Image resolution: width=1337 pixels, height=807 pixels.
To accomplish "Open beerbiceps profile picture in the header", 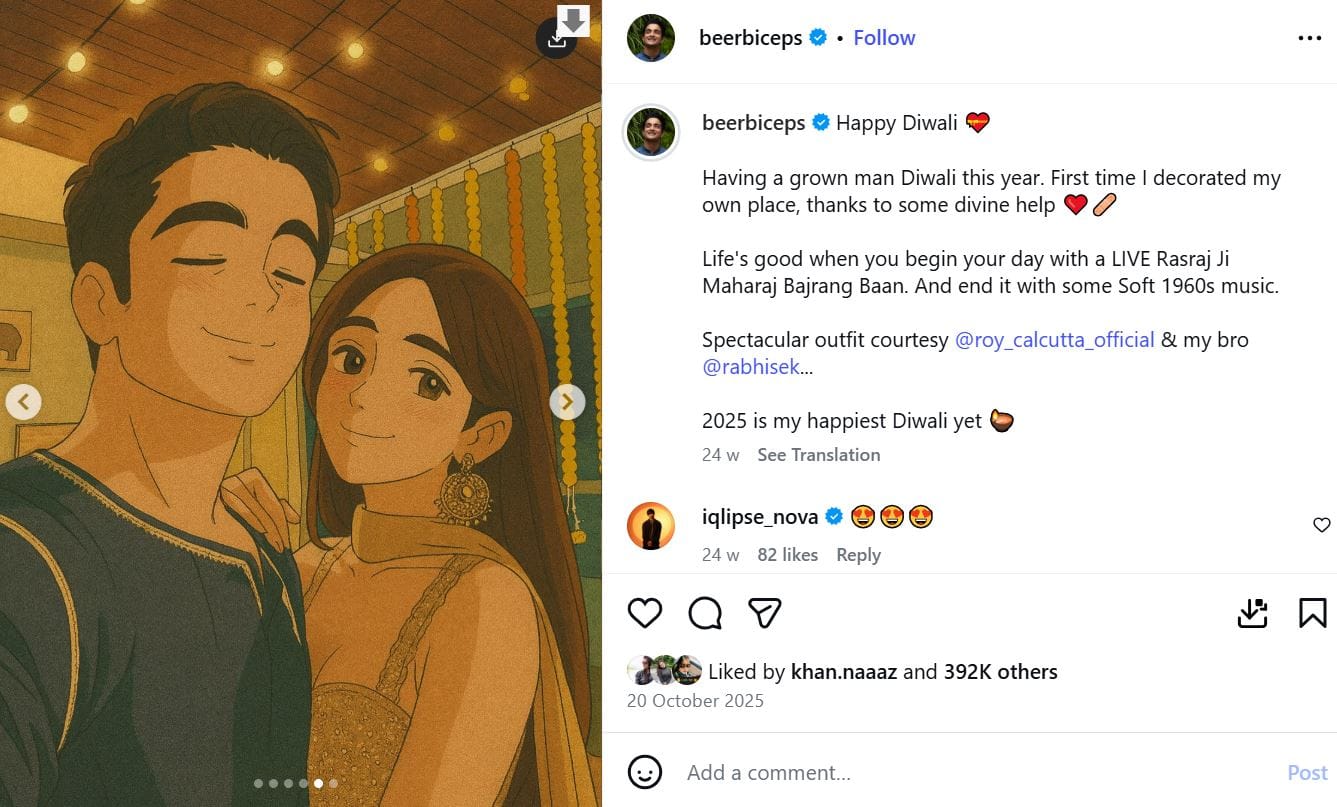I will coord(651,38).
